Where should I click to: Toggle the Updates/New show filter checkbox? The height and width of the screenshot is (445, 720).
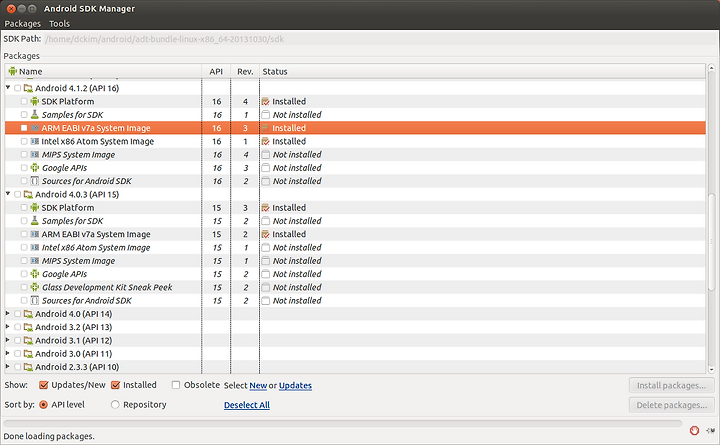pos(44,385)
